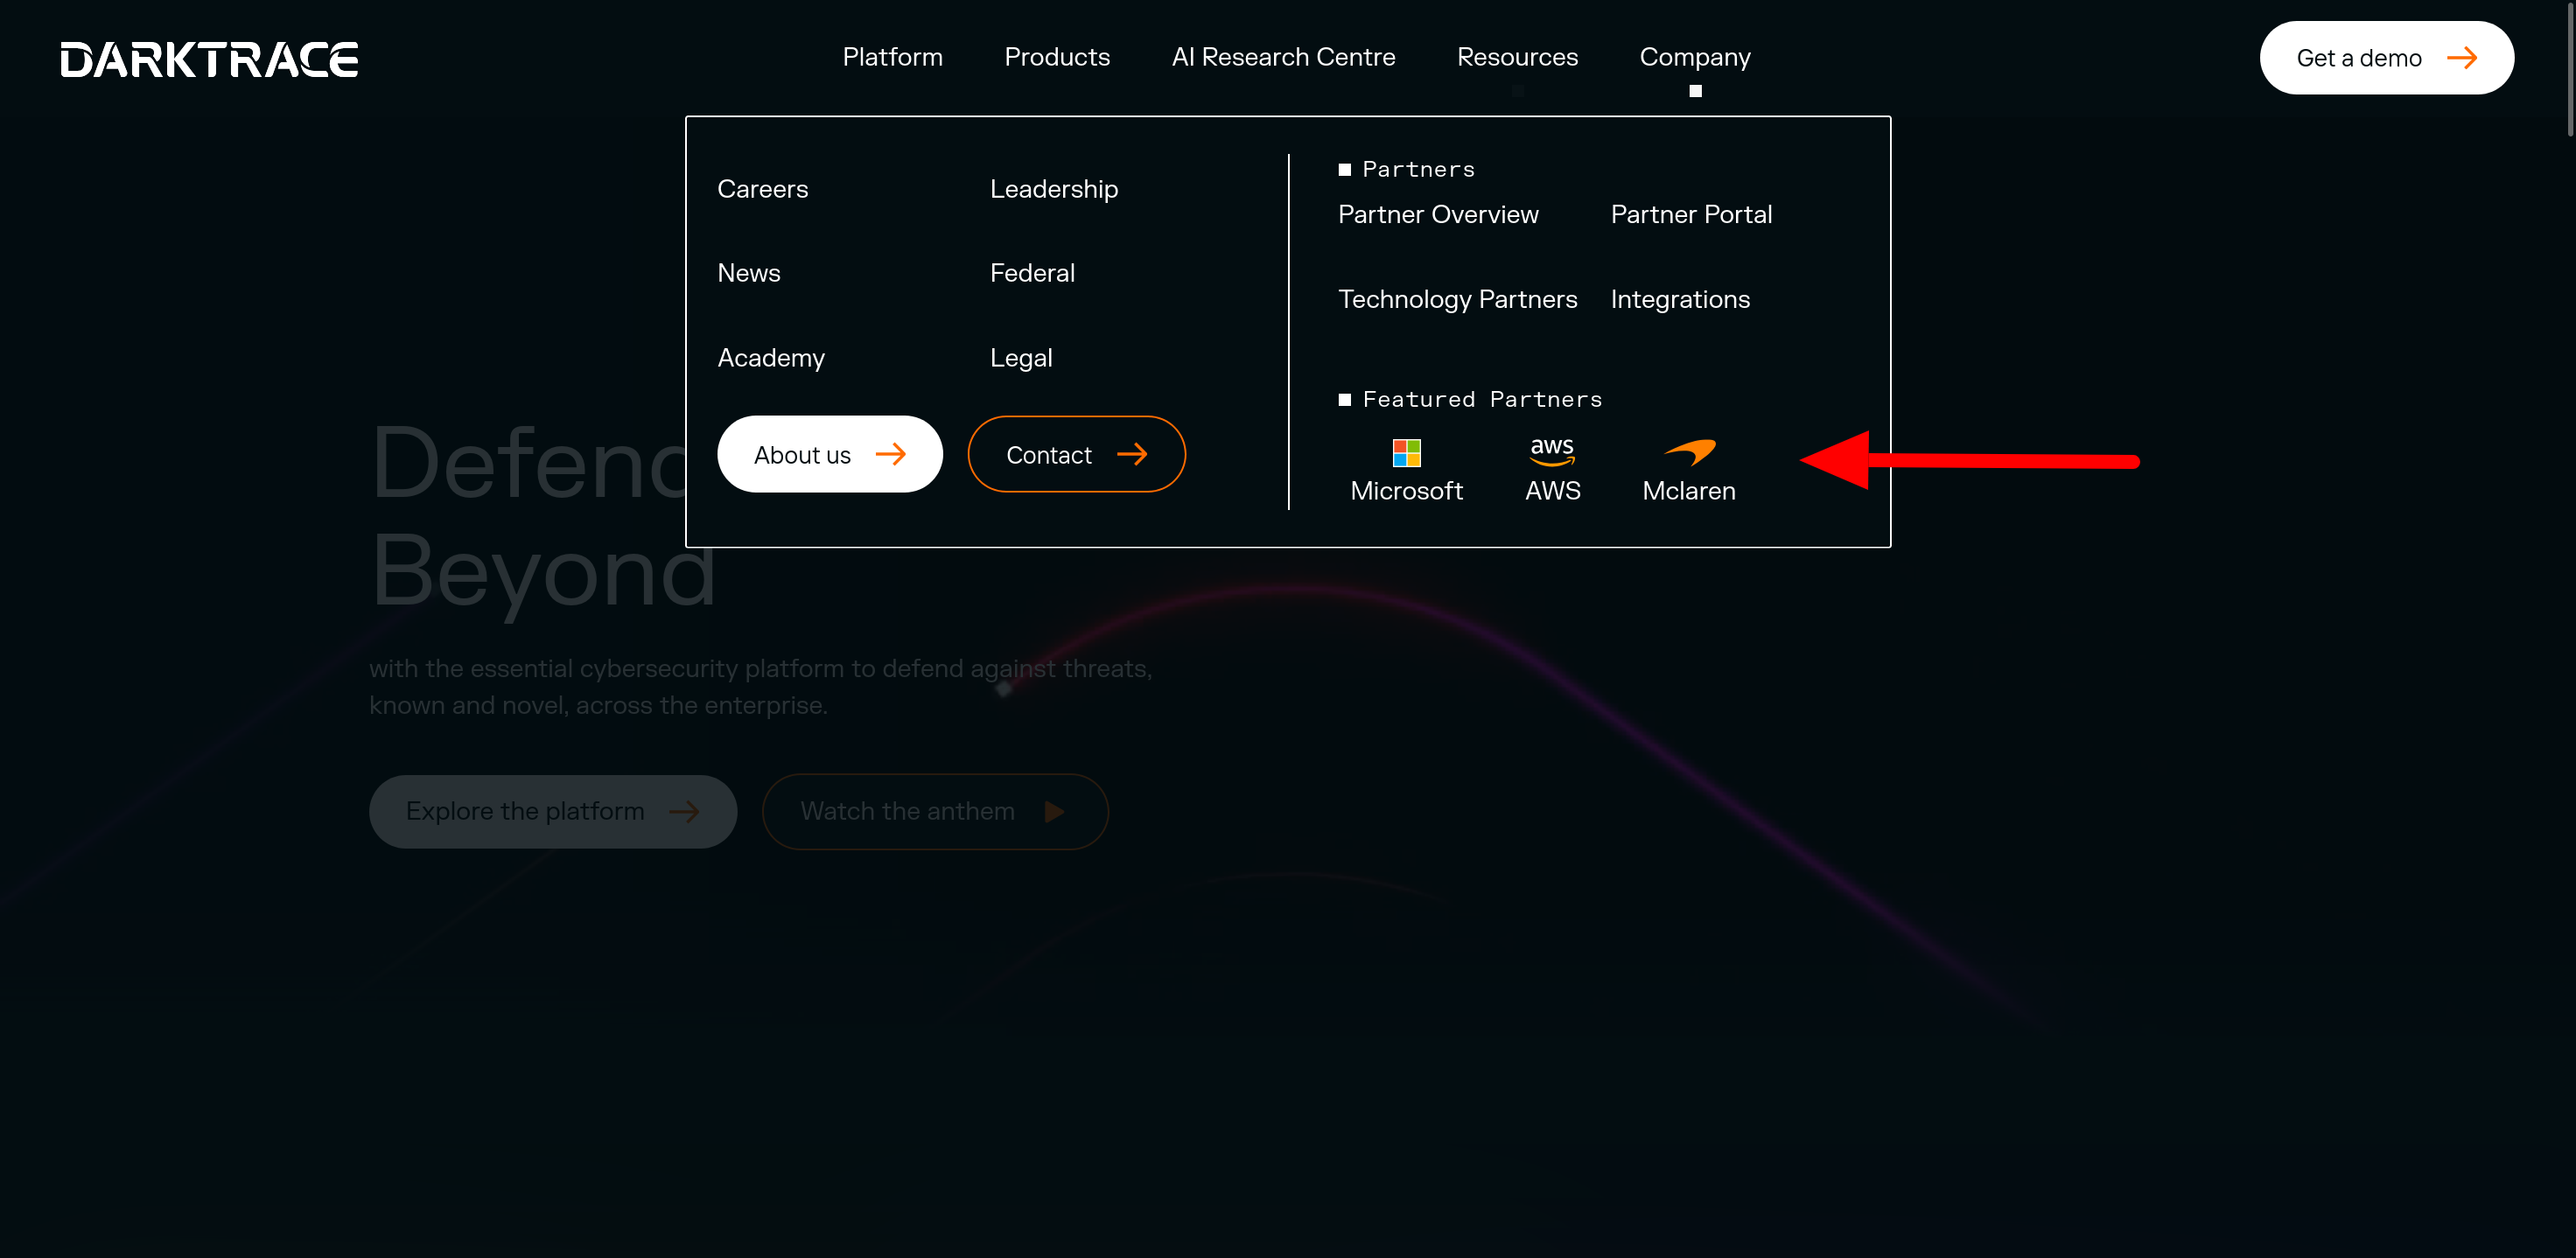Image resolution: width=2576 pixels, height=1258 pixels.
Task: Open the Partner Portal link
Action: coord(1691,214)
